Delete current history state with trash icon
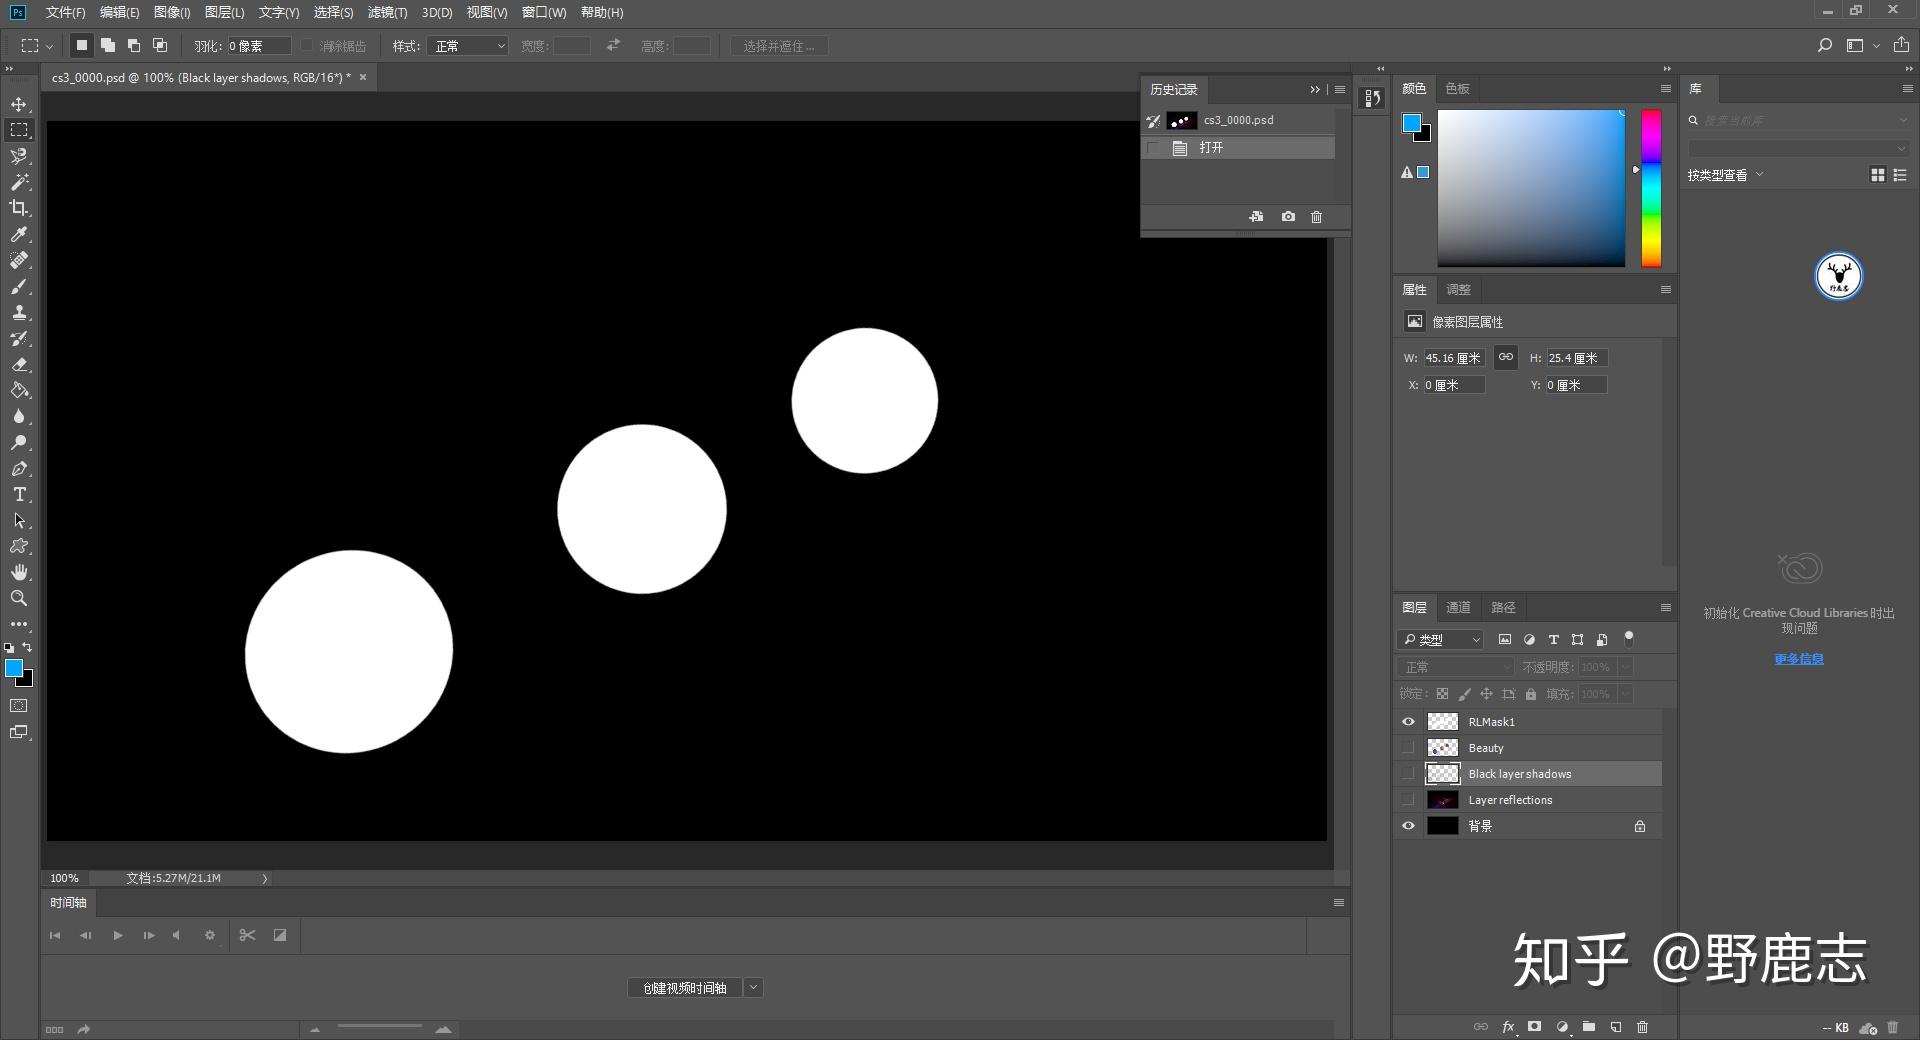Screen dimensions: 1920x1040 click(x=1316, y=217)
